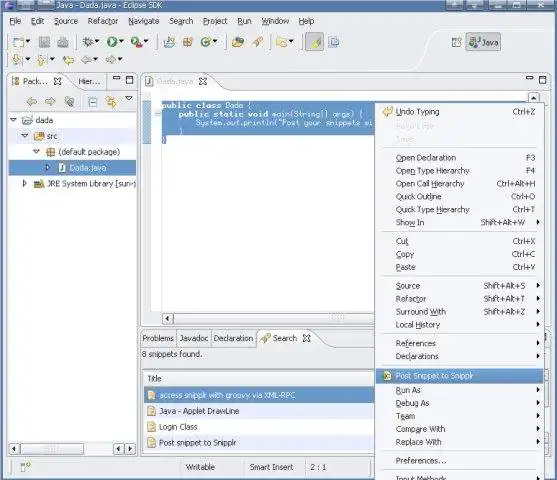Click the Run External Tools icon
This screenshot has width=557, height=480.
tap(136, 42)
